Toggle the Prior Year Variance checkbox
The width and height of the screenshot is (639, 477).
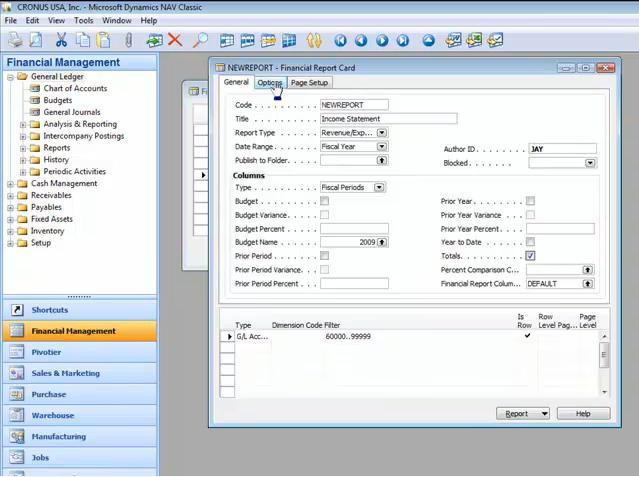tap(530, 214)
